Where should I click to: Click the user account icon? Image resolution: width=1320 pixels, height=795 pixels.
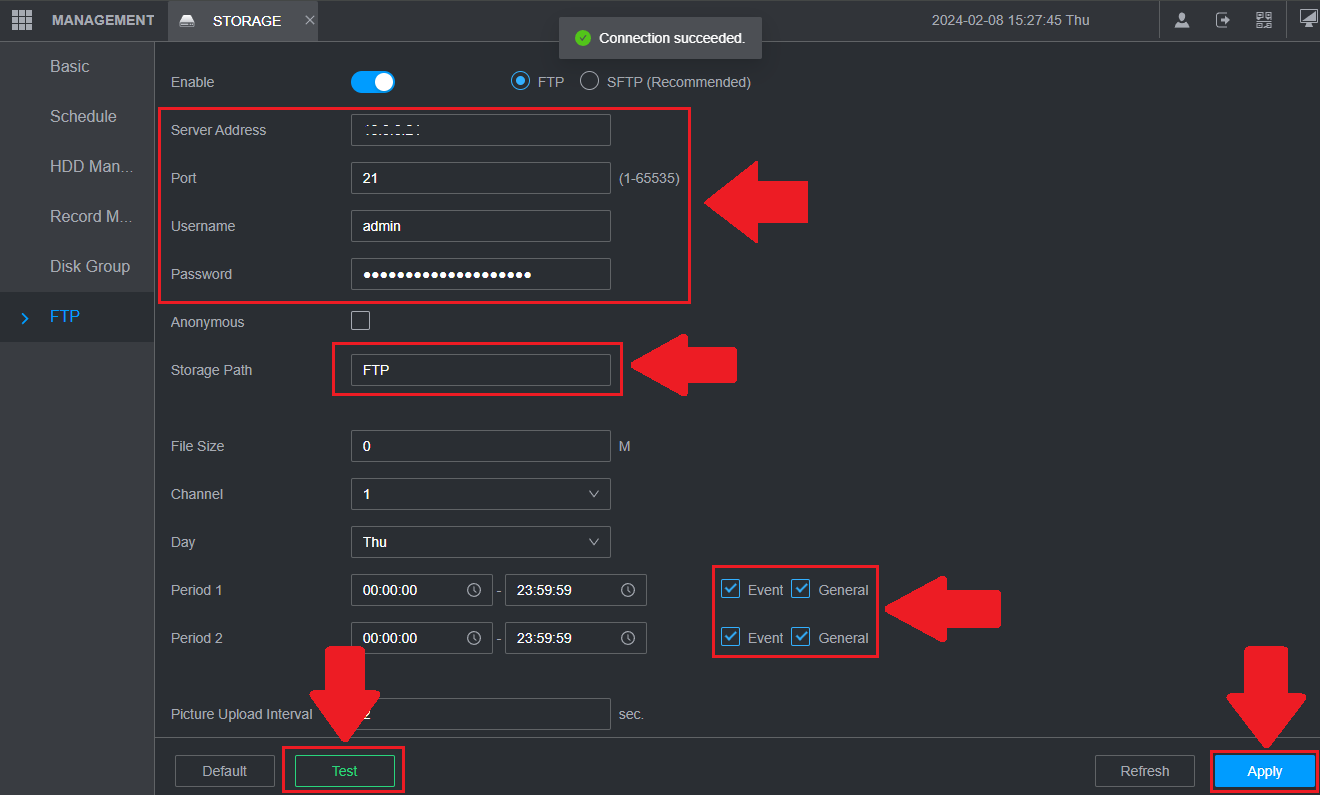[x=1182, y=20]
